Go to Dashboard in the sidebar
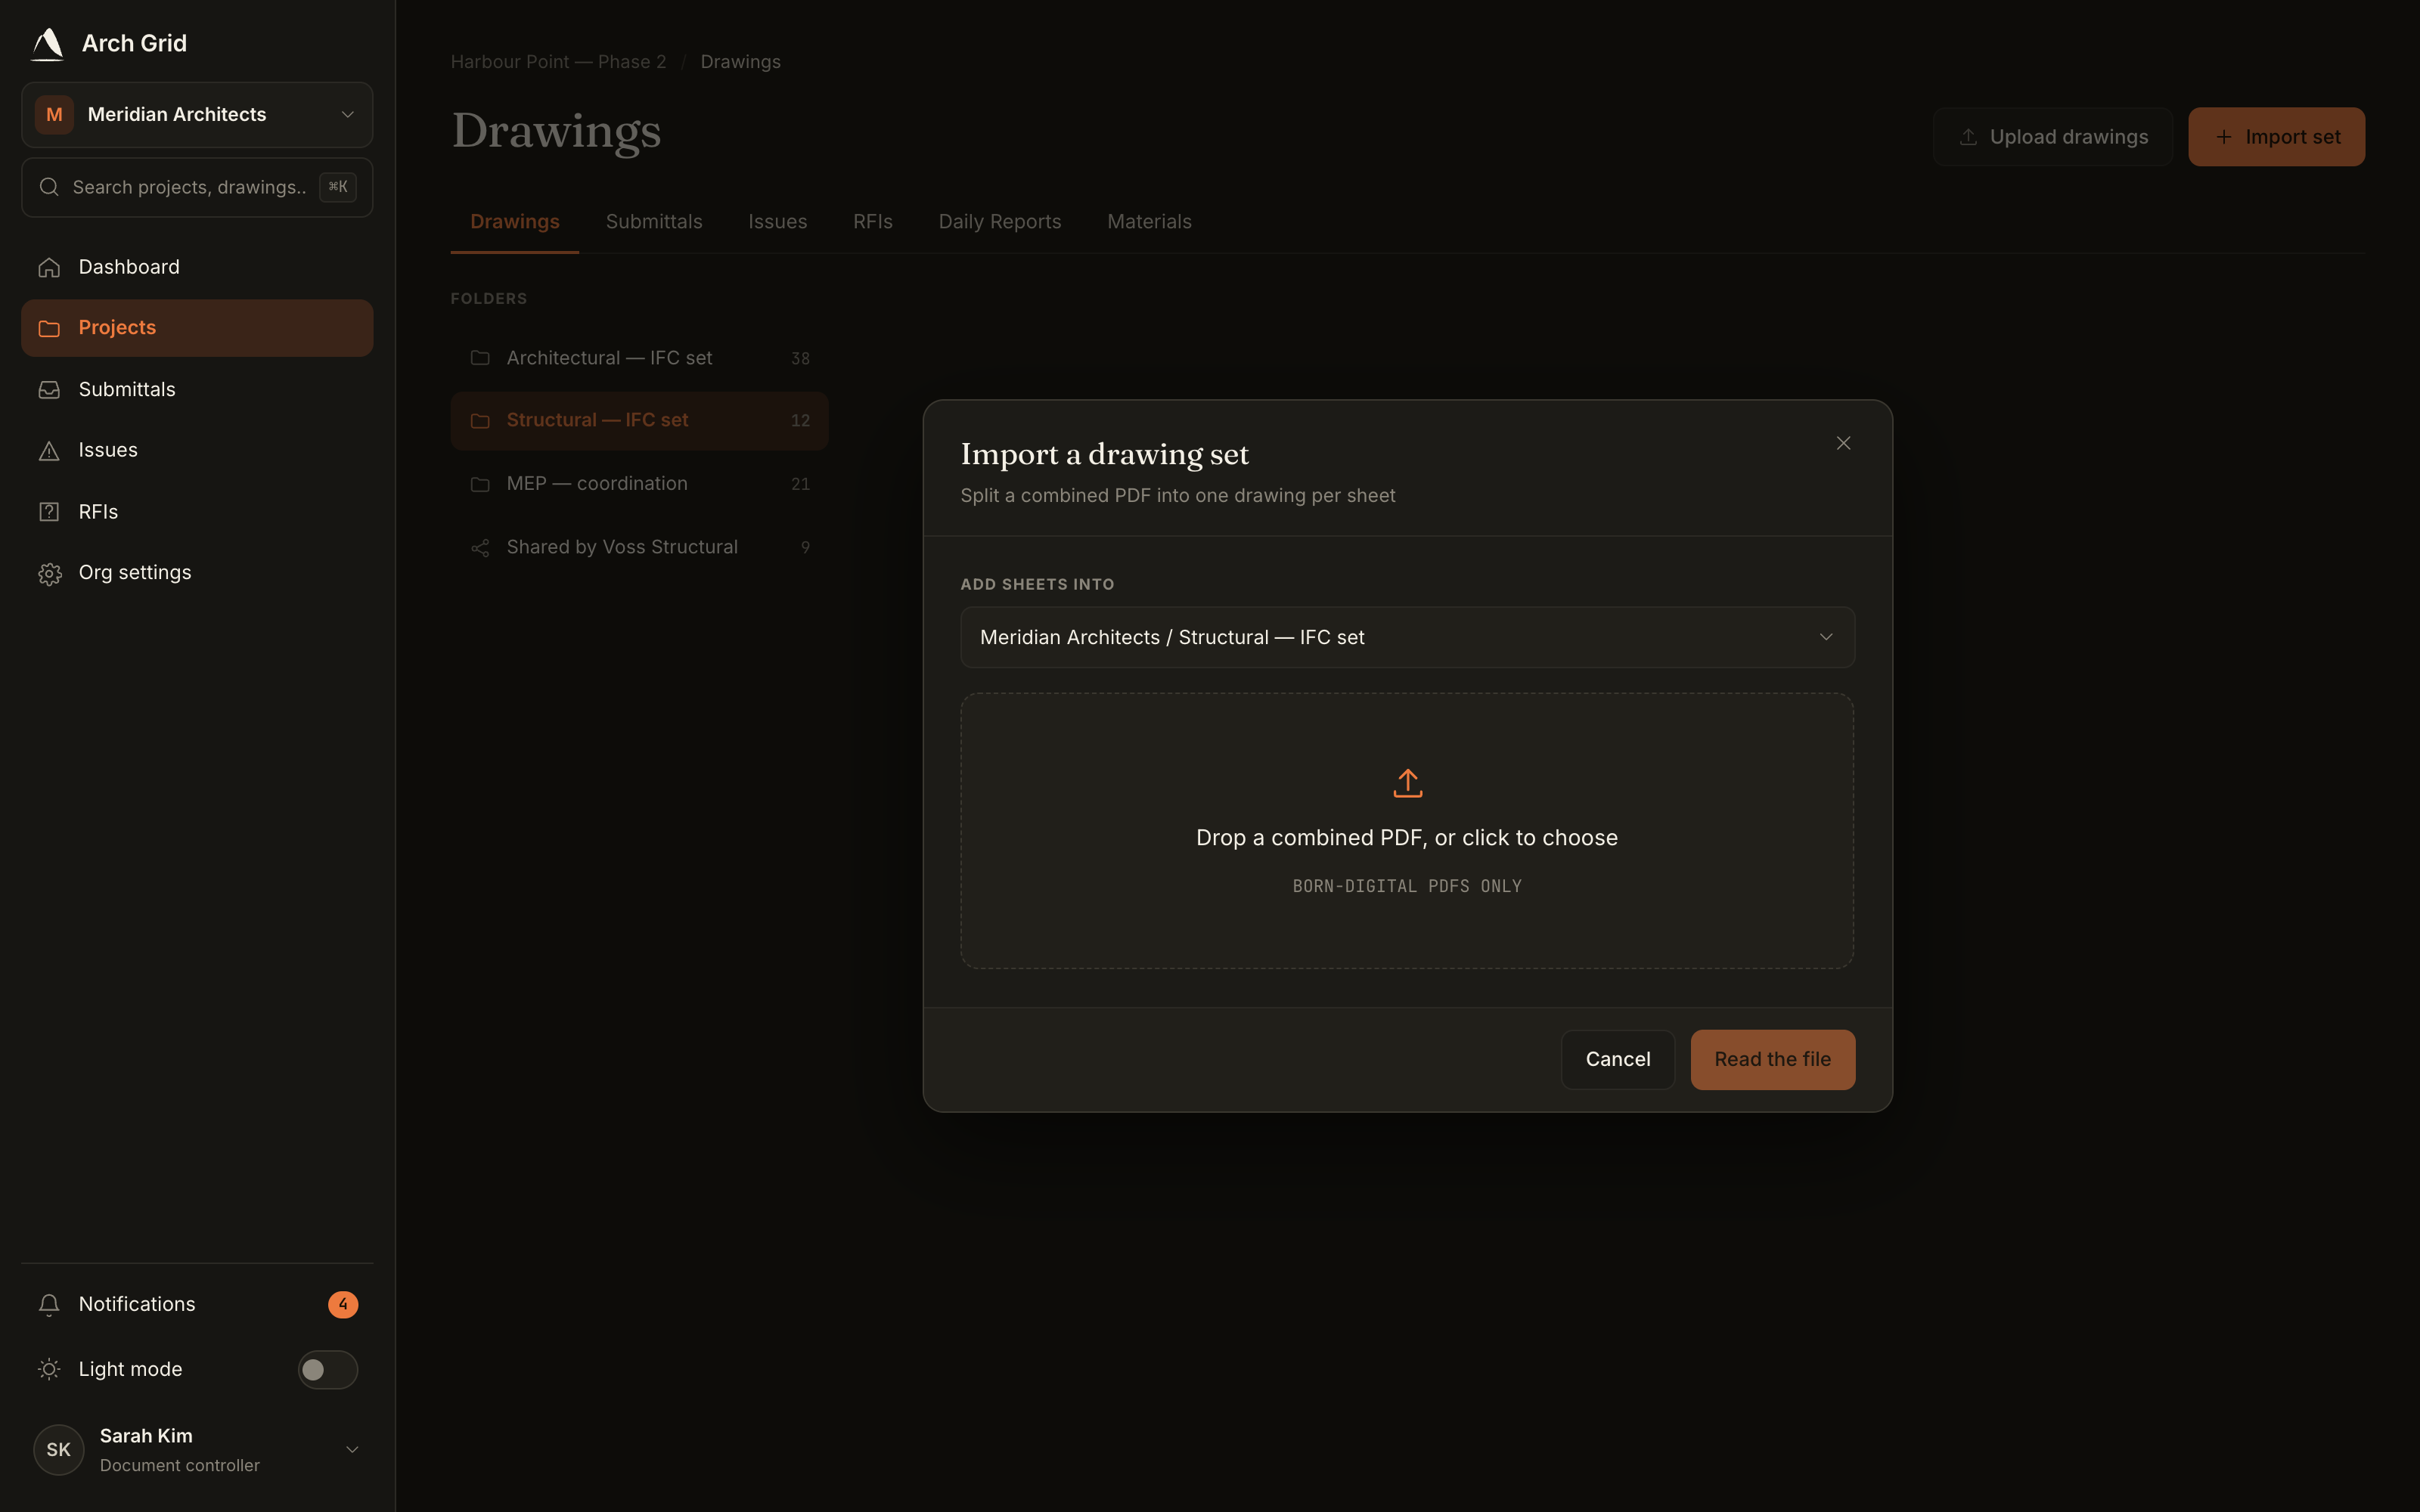Image resolution: width=2420 pixels, height=1512 pixels. [x=197, y=267]
